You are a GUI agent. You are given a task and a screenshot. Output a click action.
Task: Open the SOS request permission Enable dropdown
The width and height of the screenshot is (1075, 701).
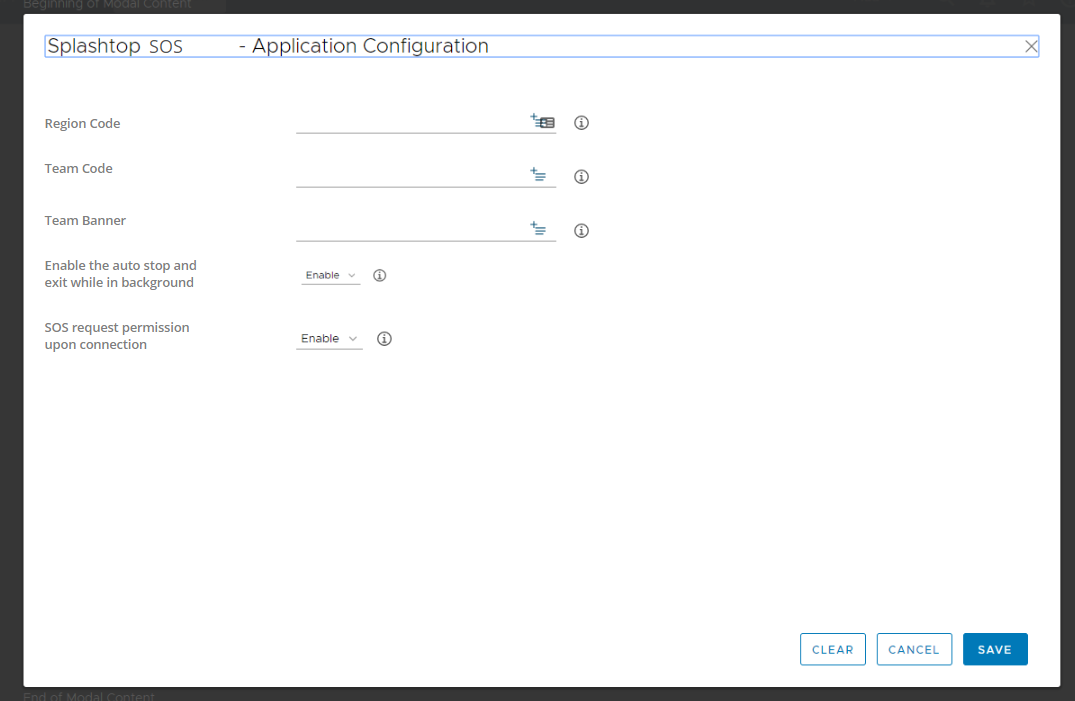pos(329,339)
